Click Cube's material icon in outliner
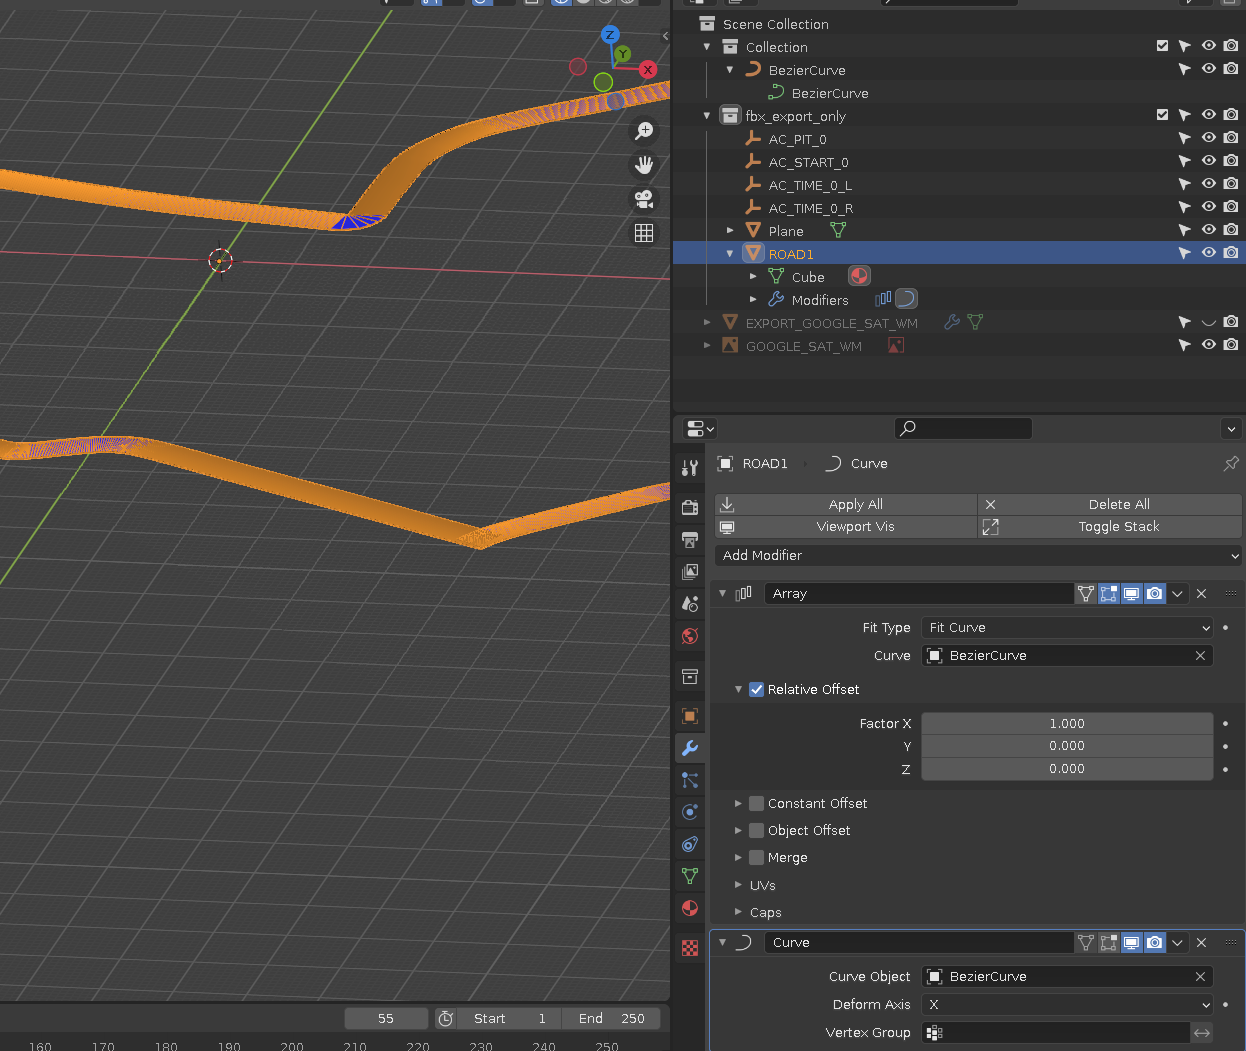1246x1051 pixels. click(859, 276)
